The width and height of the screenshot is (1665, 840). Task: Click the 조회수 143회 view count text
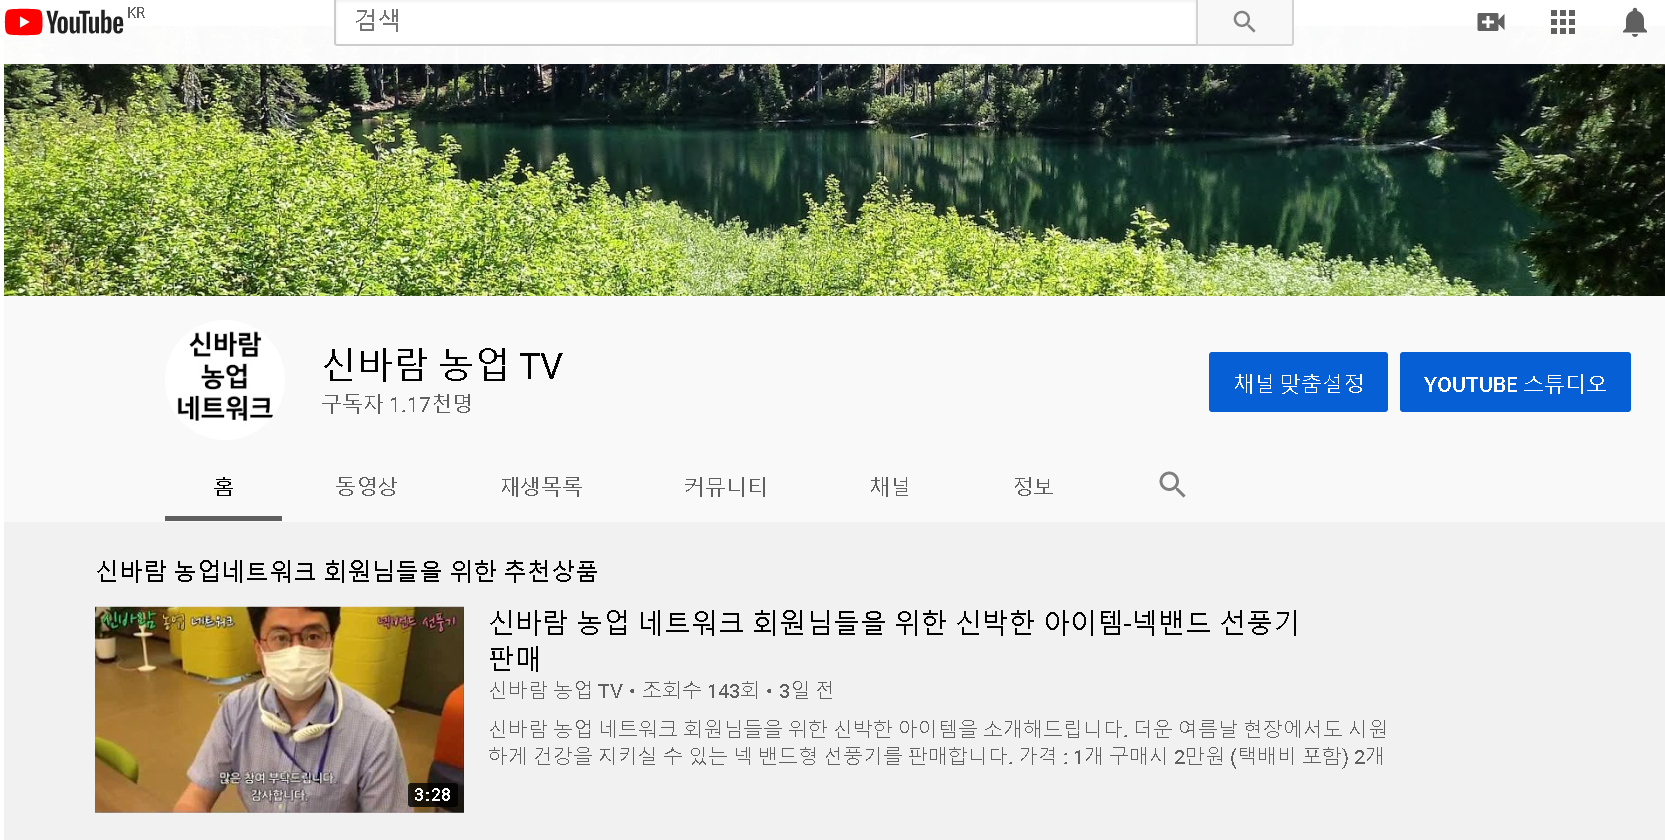pyautogui.click(x=700, y=691)
